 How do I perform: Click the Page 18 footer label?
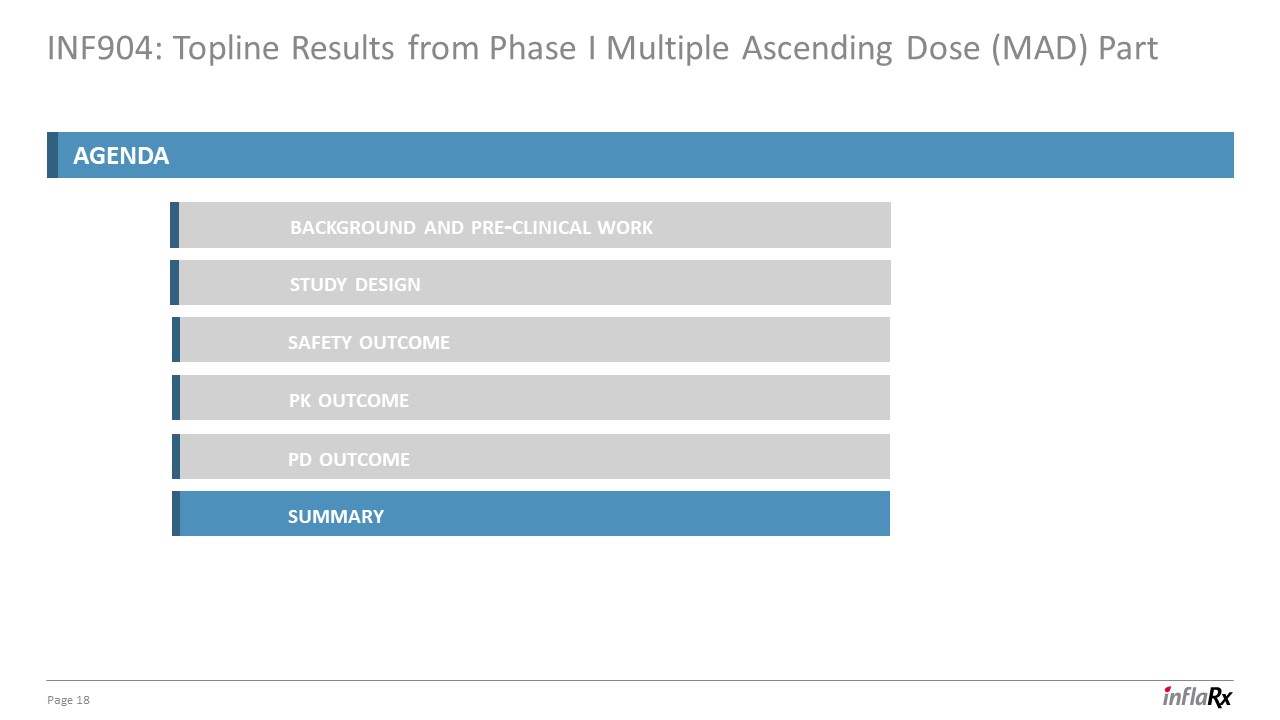pyautogui.click(x=69, y=700)
